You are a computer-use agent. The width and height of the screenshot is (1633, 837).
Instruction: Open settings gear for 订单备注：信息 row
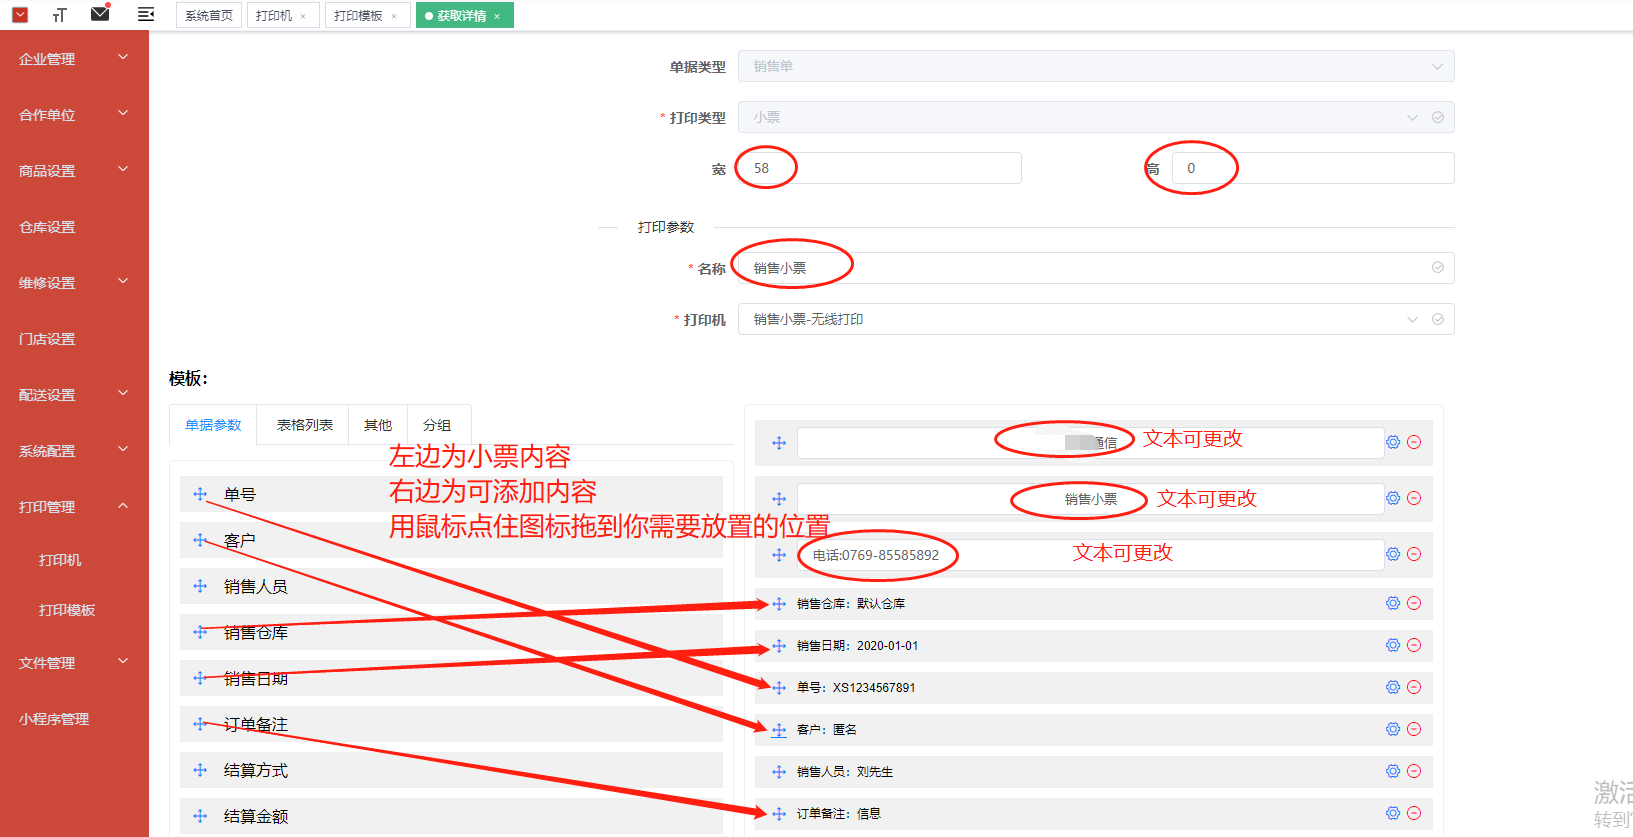click(x=1393, y=813)
